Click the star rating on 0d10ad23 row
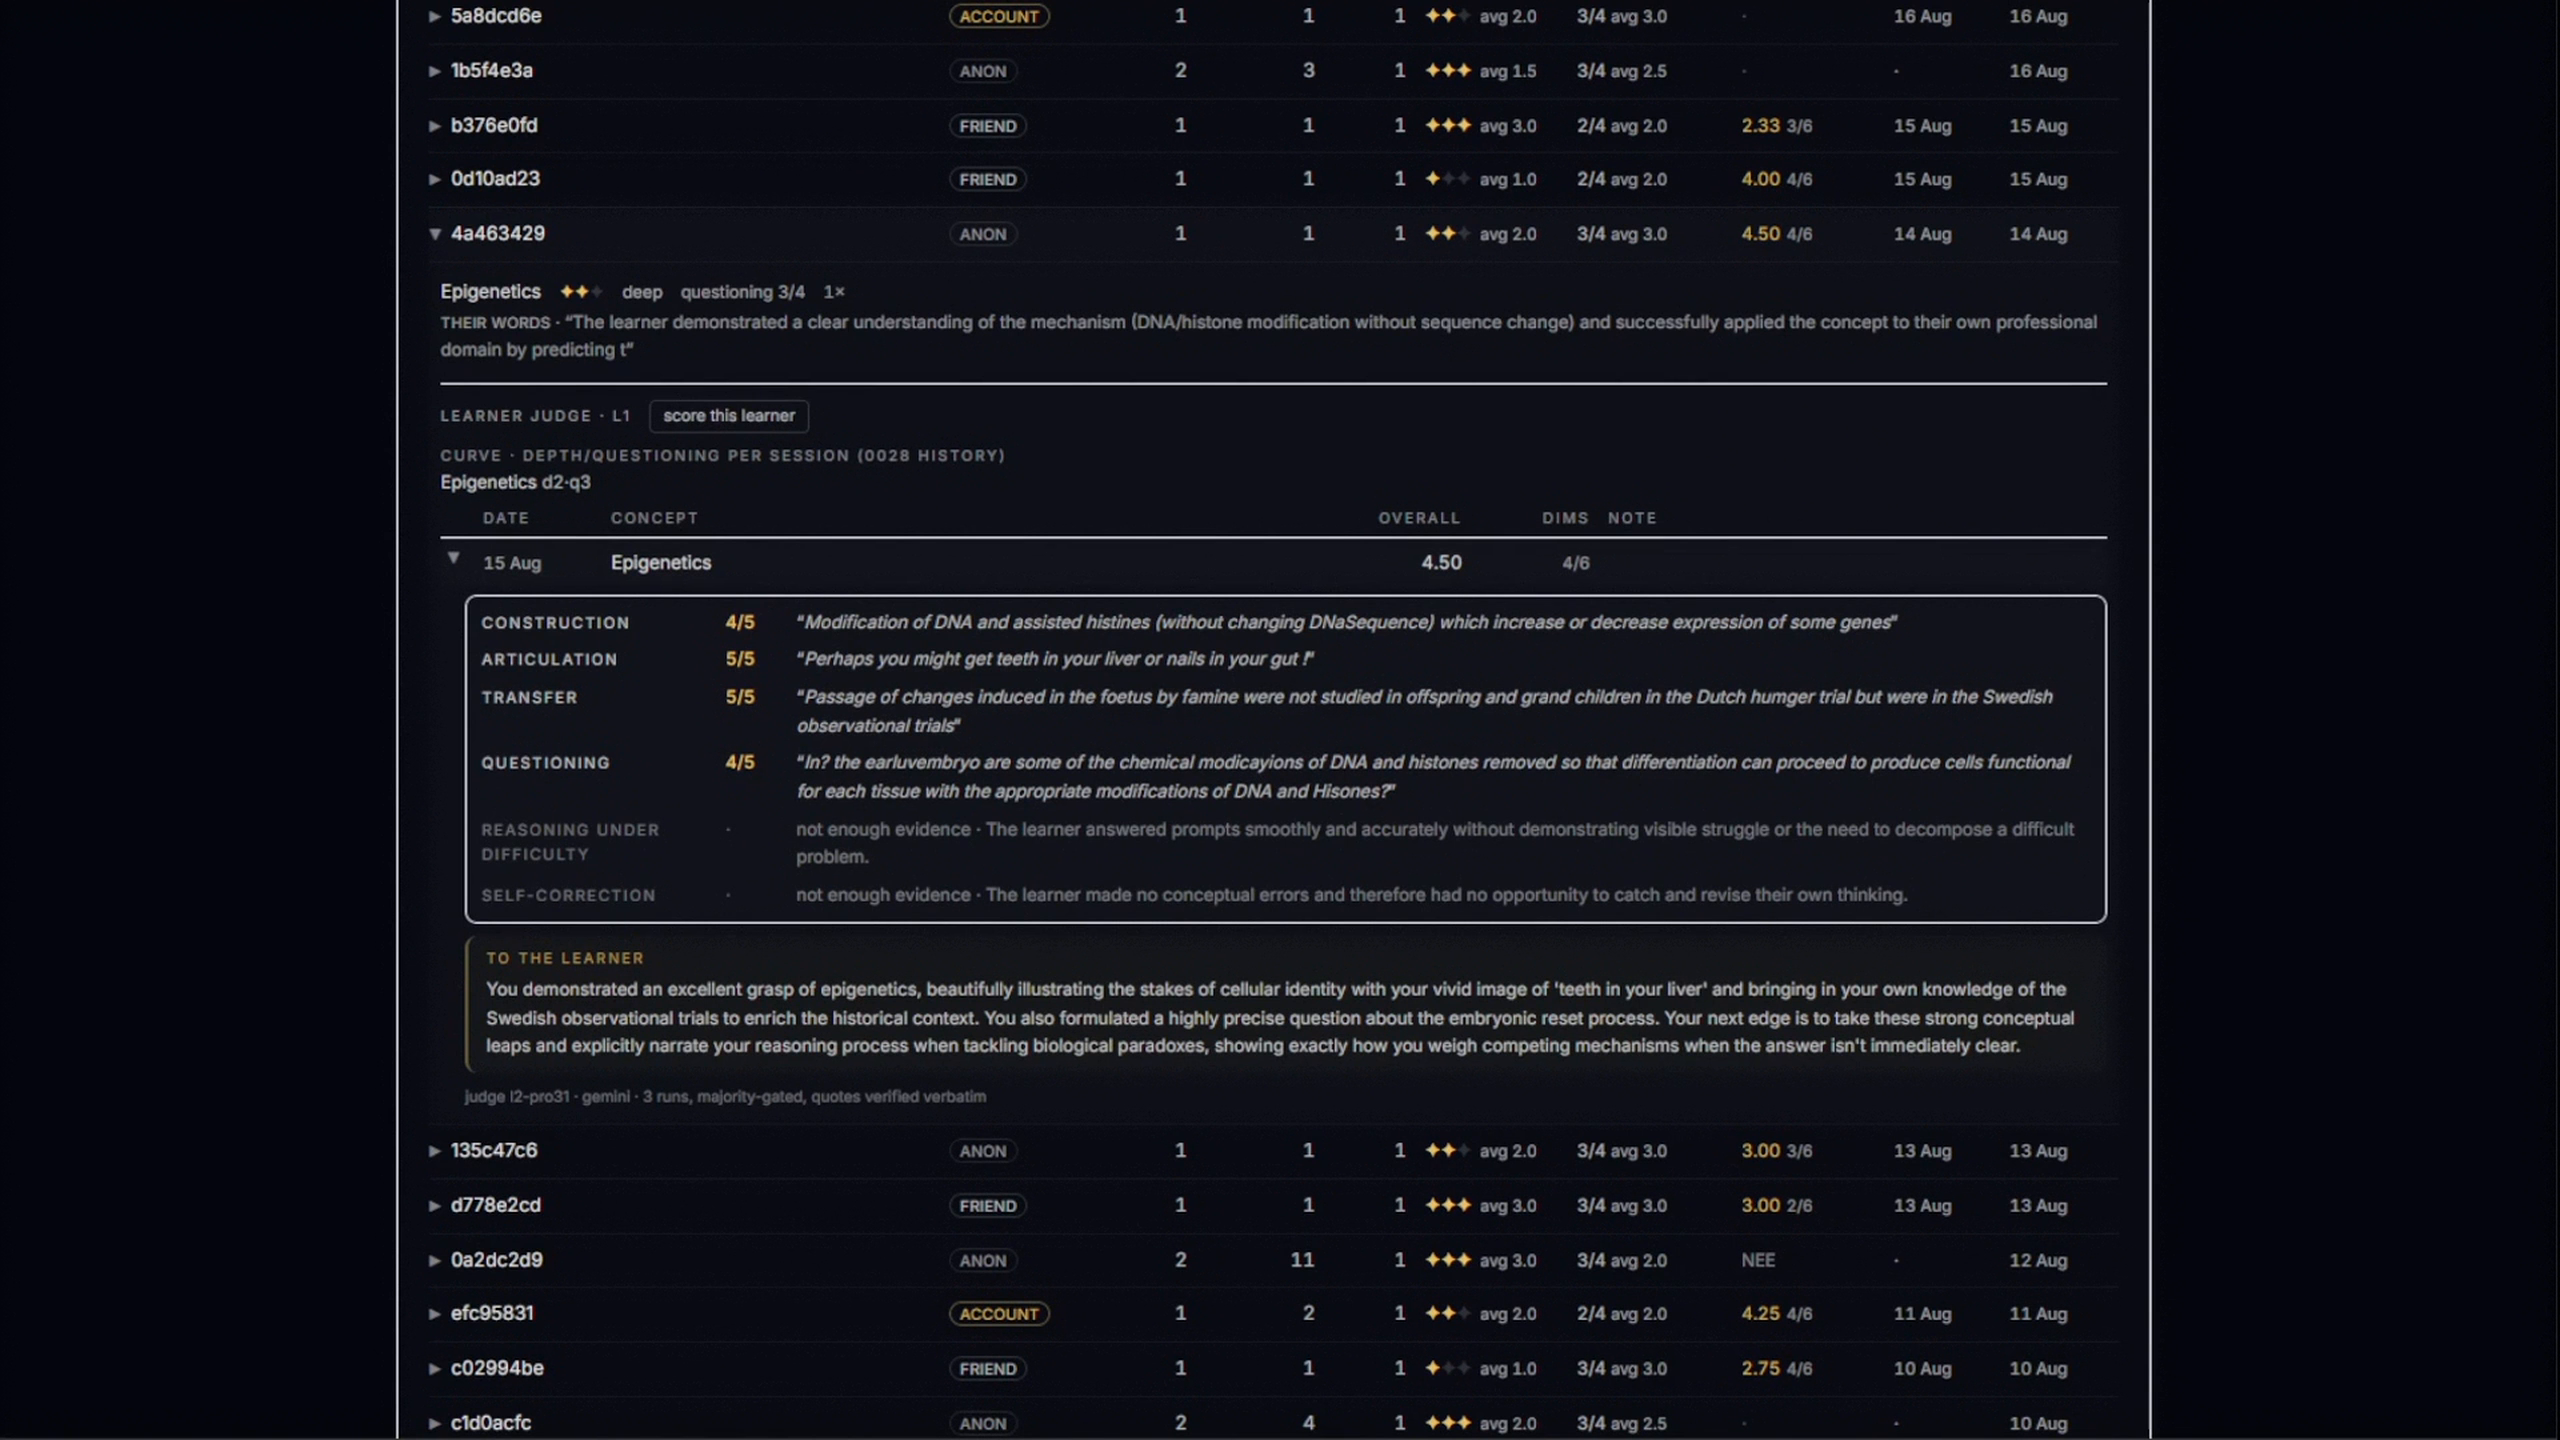Viewport: 2560px width, 1440px height. click(x=1447, y=179)
